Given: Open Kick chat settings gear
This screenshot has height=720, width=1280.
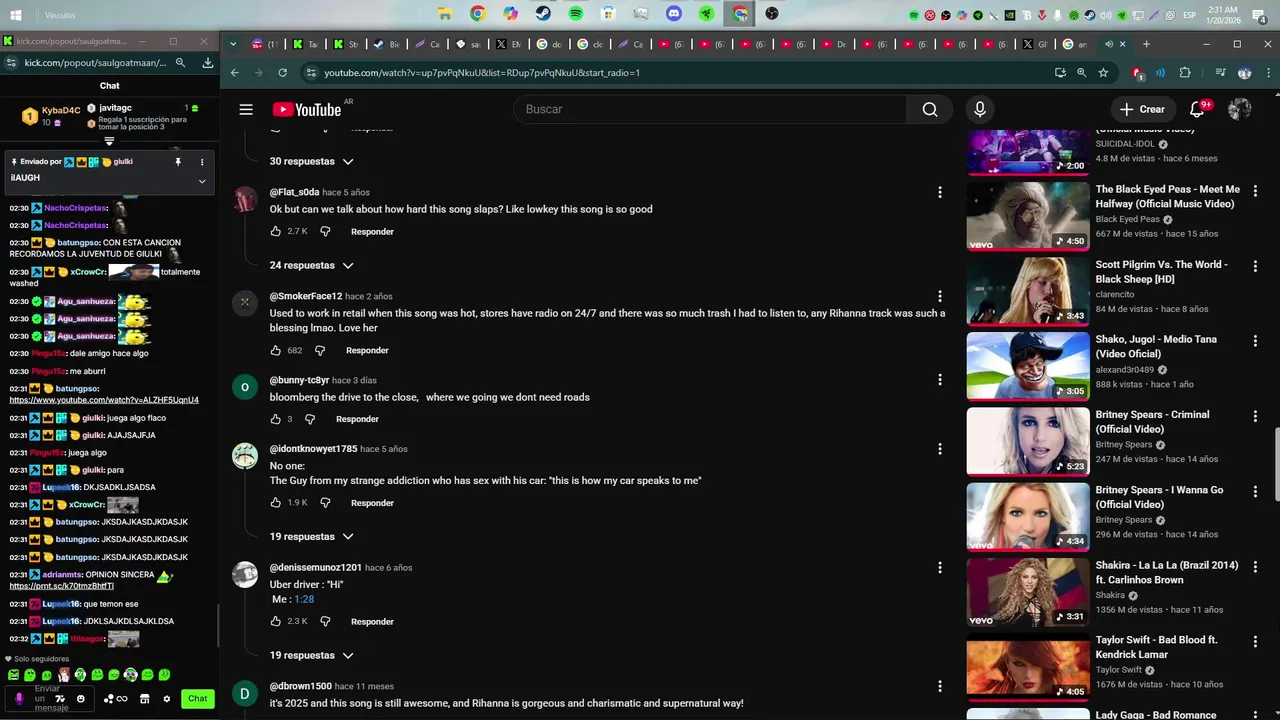Looking at the screenshot, I should coord(167,699).
